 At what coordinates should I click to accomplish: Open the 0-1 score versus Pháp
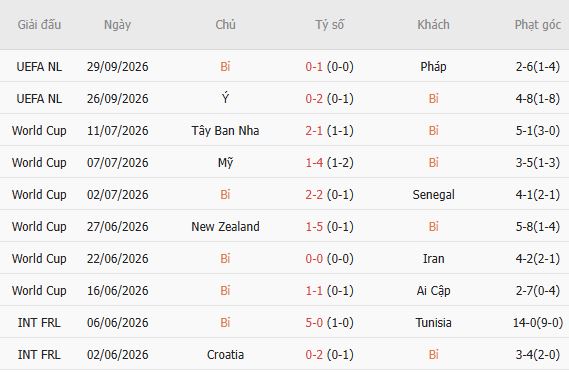(314, 67)
